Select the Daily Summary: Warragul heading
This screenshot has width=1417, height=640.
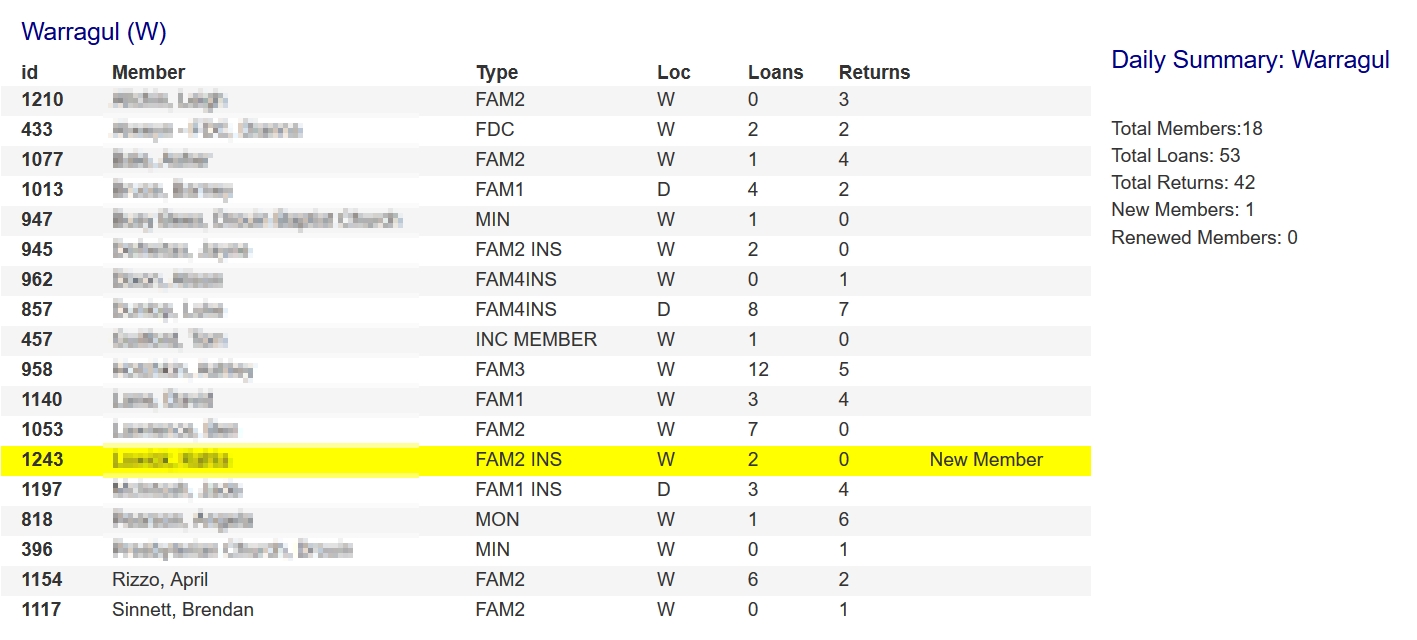[1250, 60]
